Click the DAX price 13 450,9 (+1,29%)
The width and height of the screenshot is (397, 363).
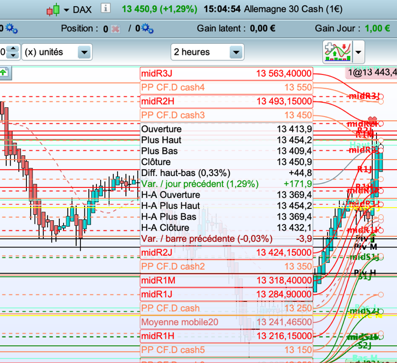(160, 9)
